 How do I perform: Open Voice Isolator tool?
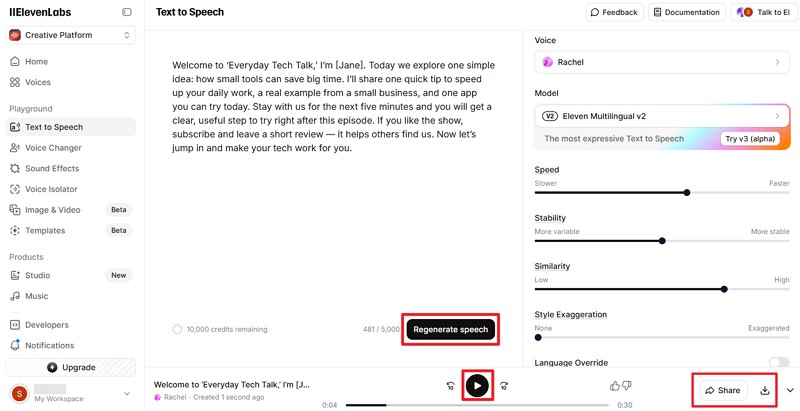pyautogui.click(x=71, y=189)
